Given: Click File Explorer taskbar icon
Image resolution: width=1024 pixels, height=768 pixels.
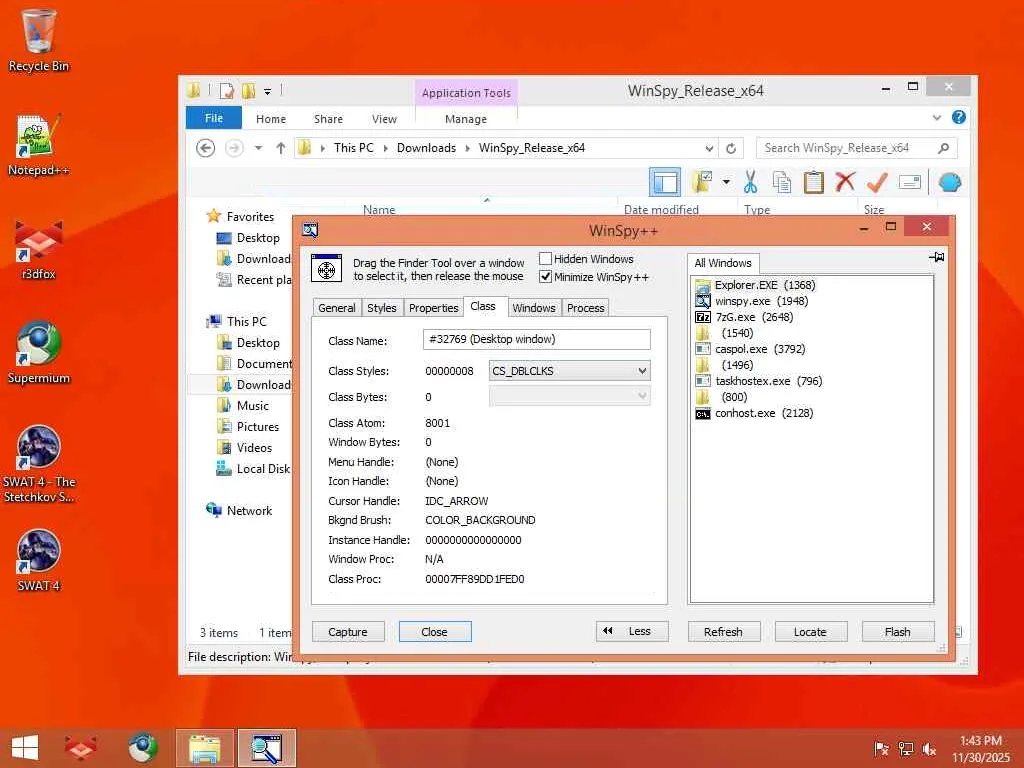Looking at the screenshot, I should tap(204, 748).
